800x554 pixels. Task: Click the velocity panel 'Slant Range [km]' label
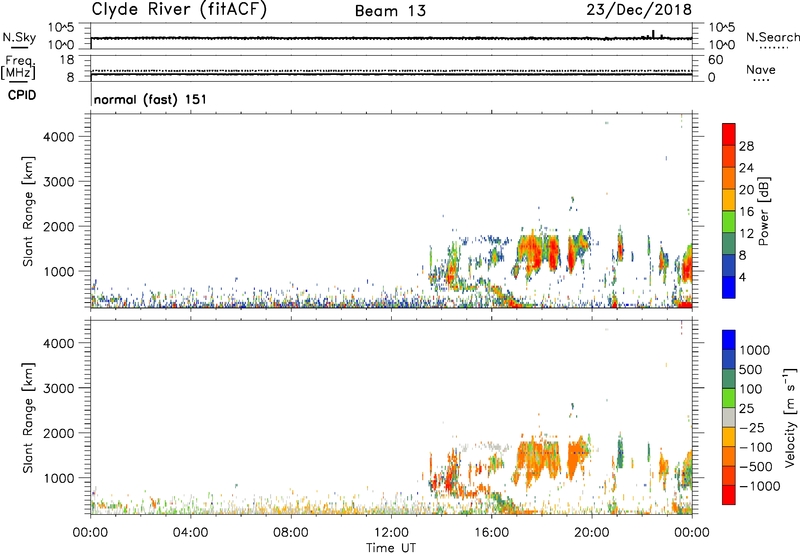point(28,418)
